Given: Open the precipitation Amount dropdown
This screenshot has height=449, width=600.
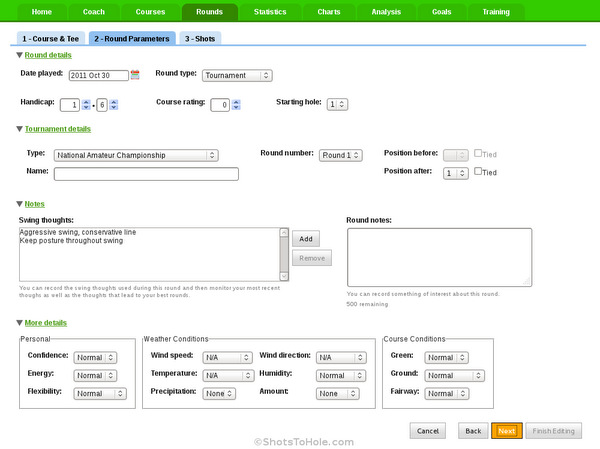Looking at the screenshot, I should (338, 393).
